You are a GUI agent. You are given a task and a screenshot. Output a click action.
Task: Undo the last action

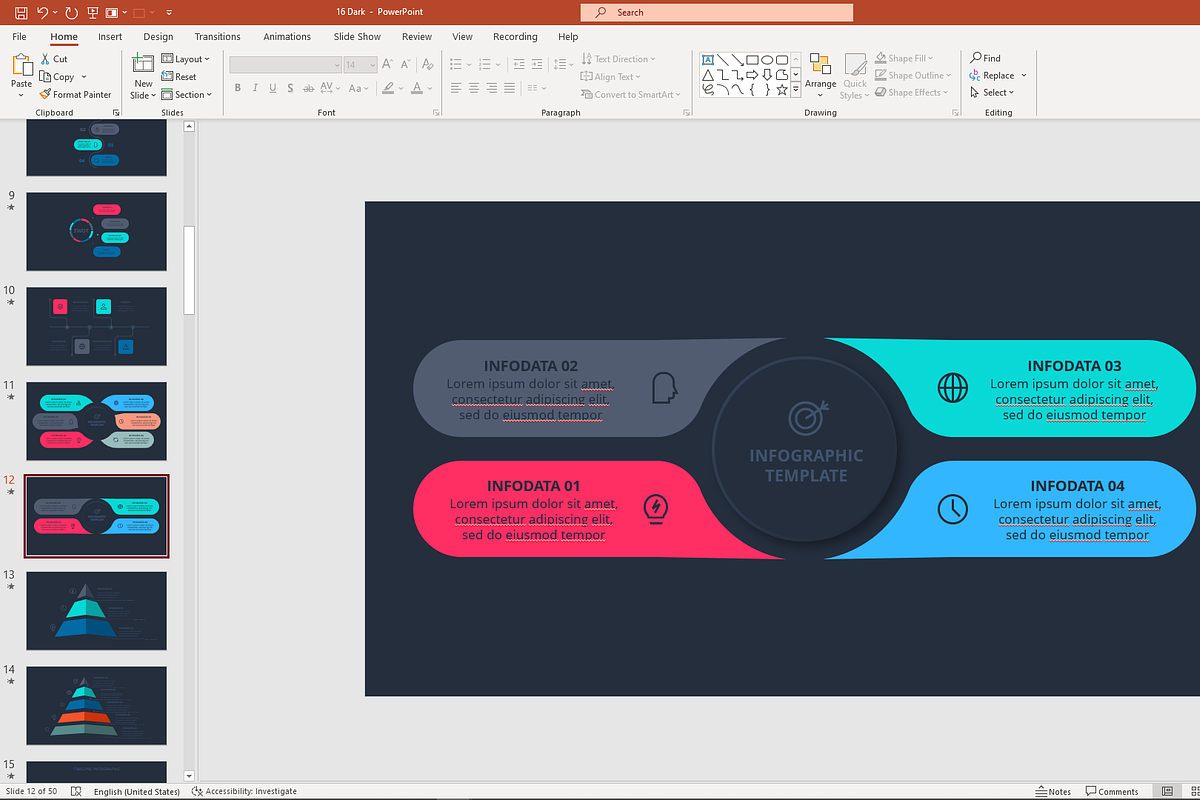[x=42, y=13]
